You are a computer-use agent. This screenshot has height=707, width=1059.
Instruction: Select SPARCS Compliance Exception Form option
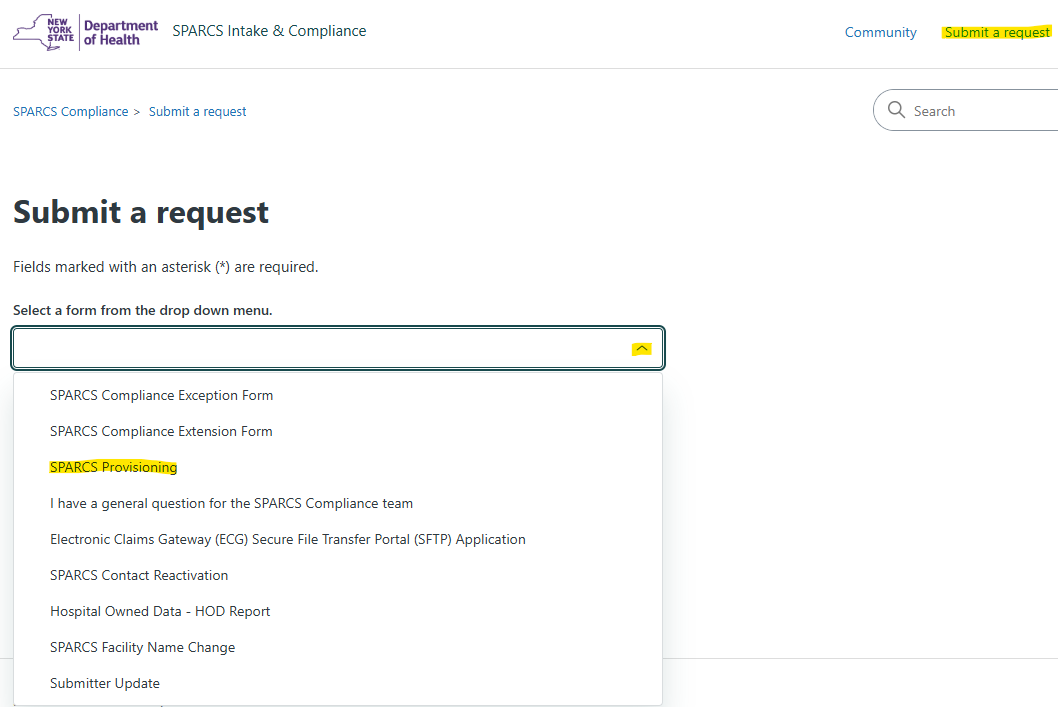click(338, 395)
